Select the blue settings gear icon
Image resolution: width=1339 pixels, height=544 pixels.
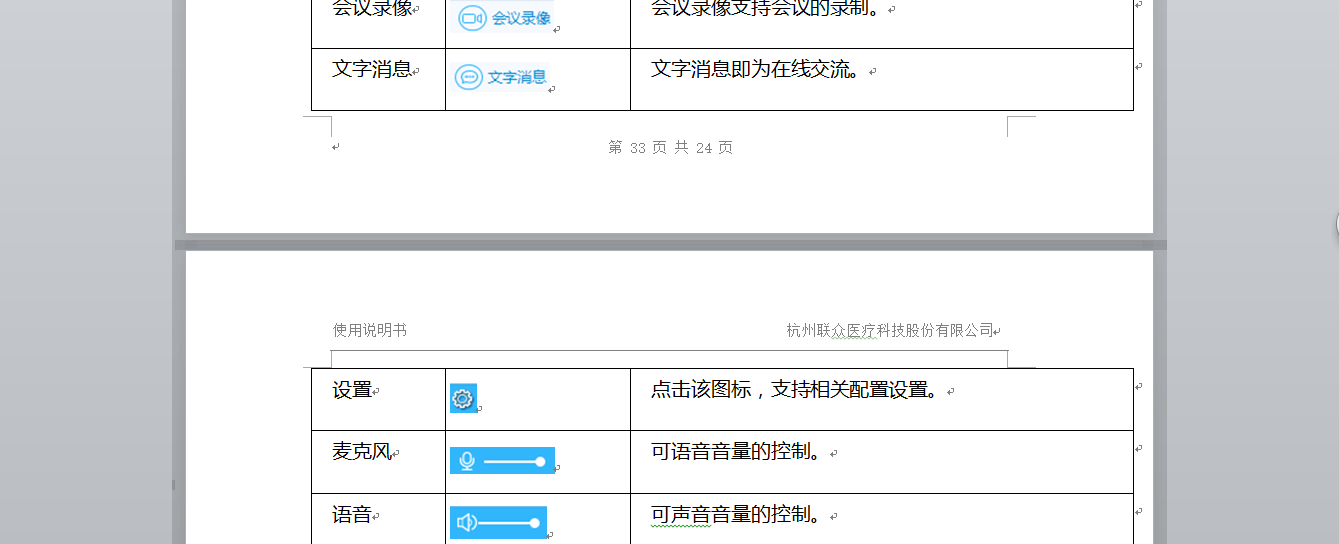coord(462,399)
